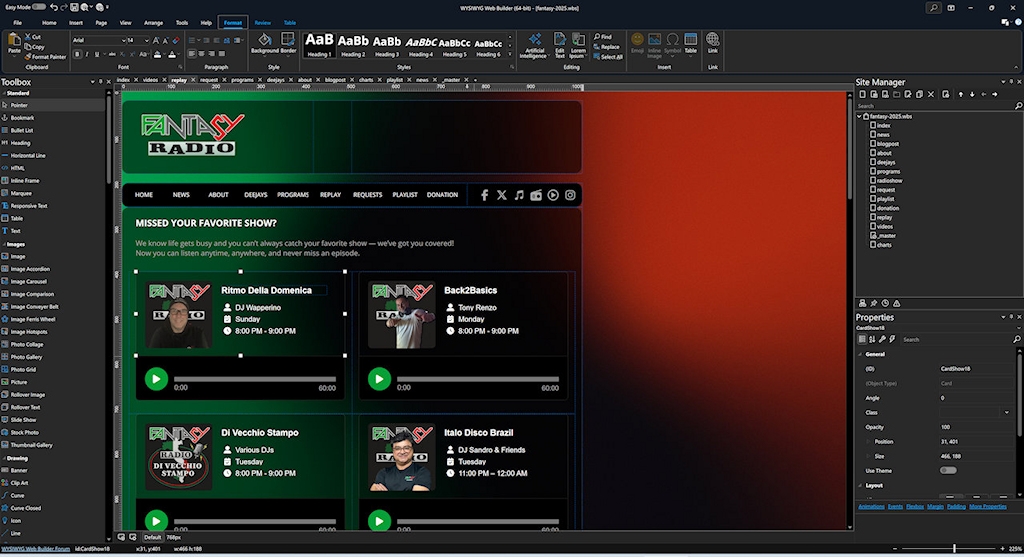Collapse the Layout section in Properties
Screen dimensions: 1024x557
click(860, 486)
